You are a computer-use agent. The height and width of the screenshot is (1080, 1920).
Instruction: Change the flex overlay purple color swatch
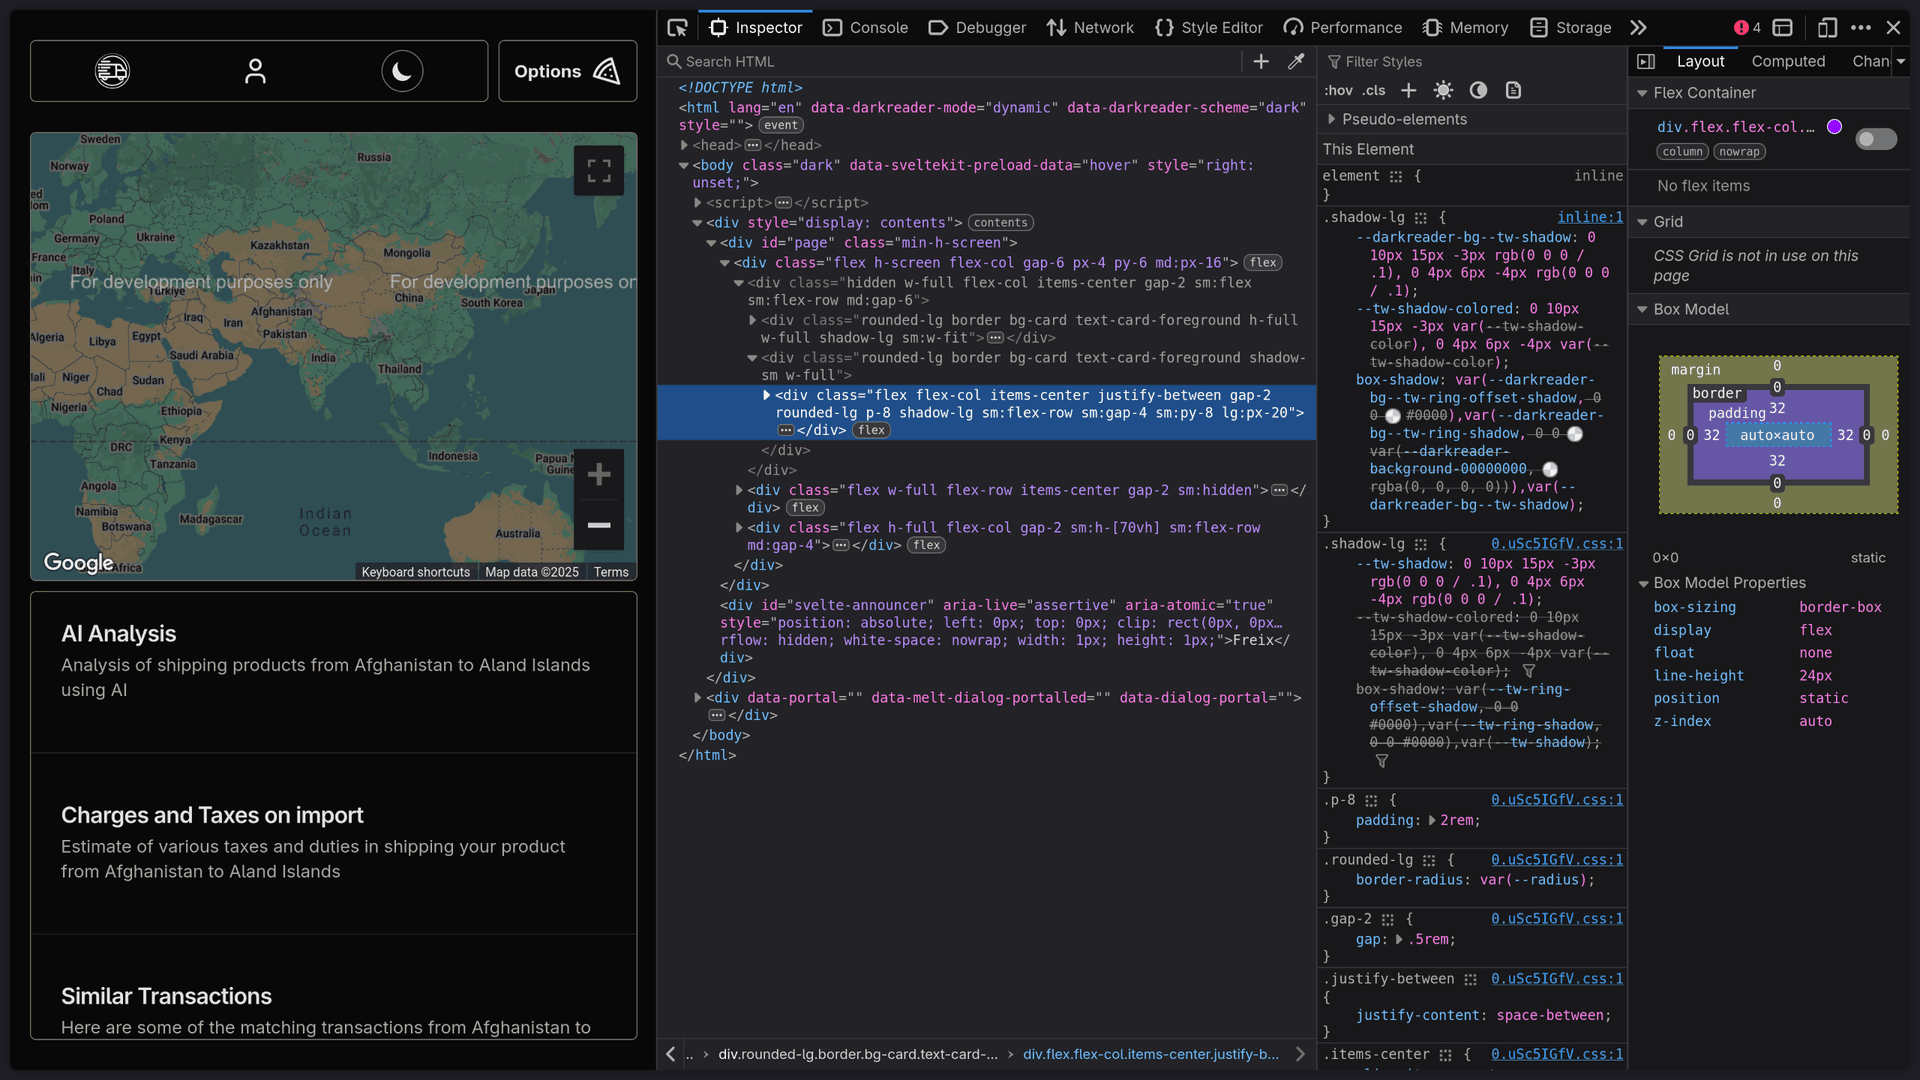1834,127
